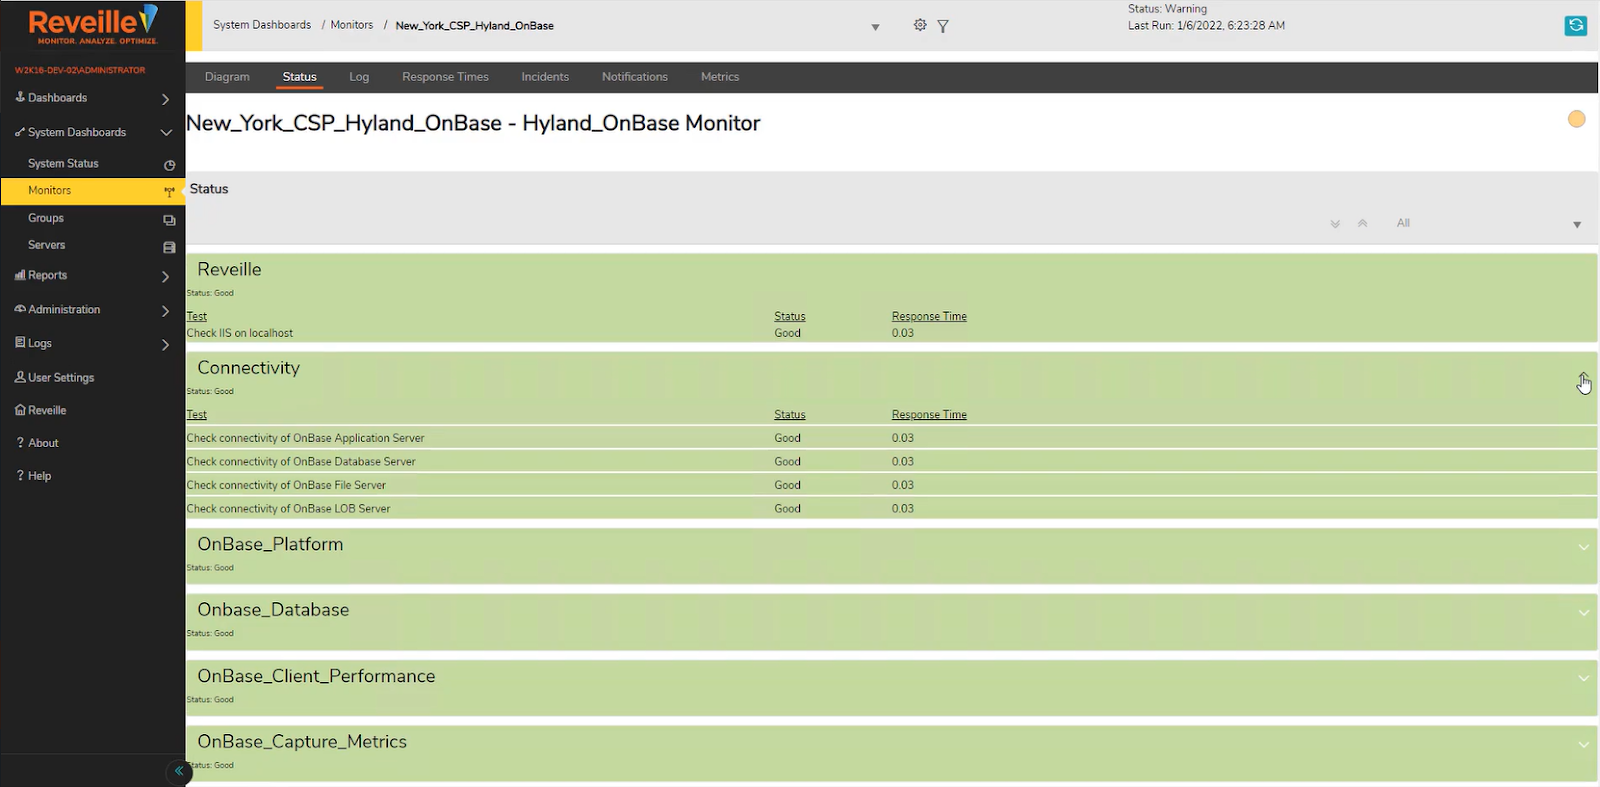Expand the OnBase_Capture_Metrics section

(x=1583, y=744)
